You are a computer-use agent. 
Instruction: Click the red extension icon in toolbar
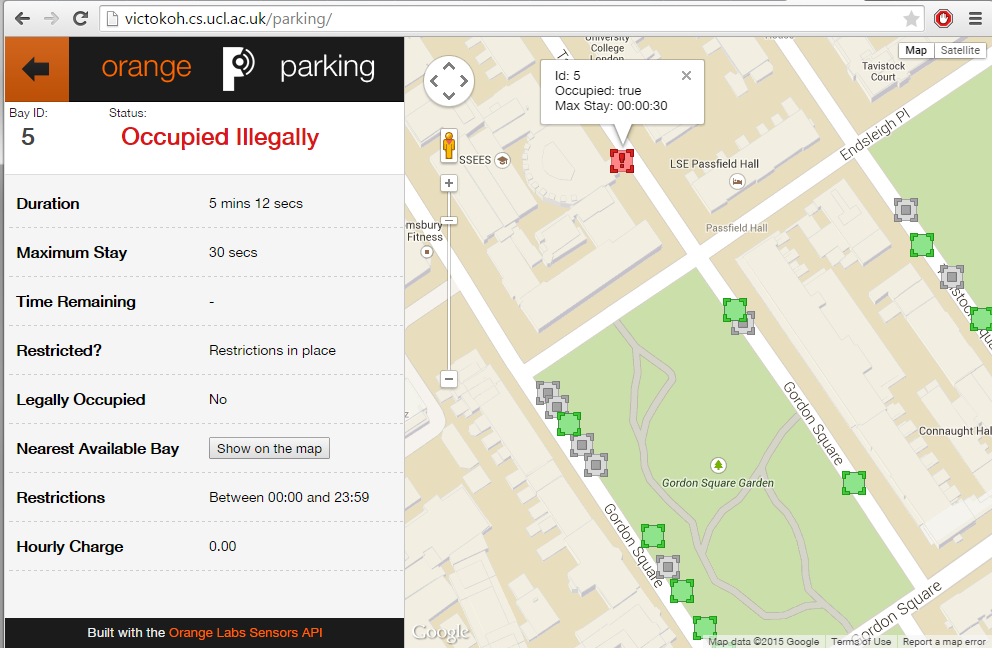pyautogui.click(x=943, y=19)
